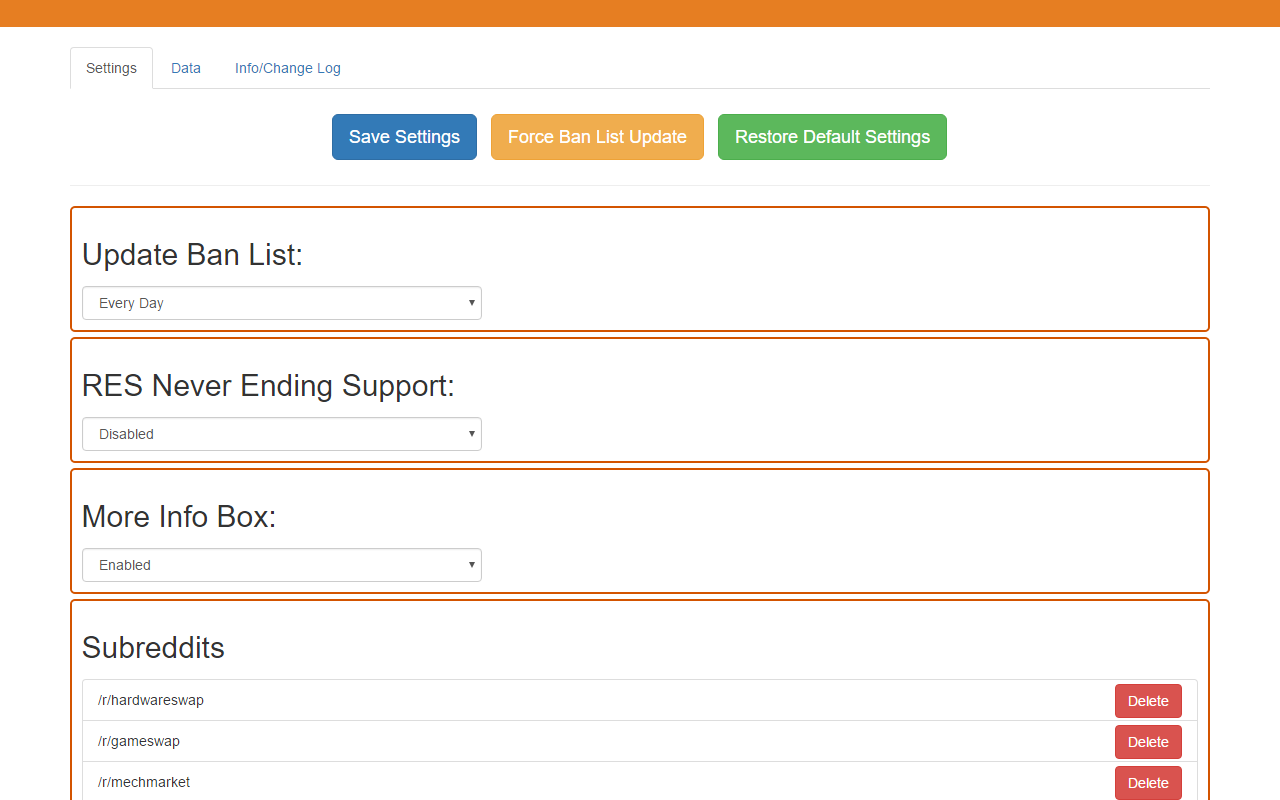Remove /r/mechmarket with its Delete button

[1148, 783]
